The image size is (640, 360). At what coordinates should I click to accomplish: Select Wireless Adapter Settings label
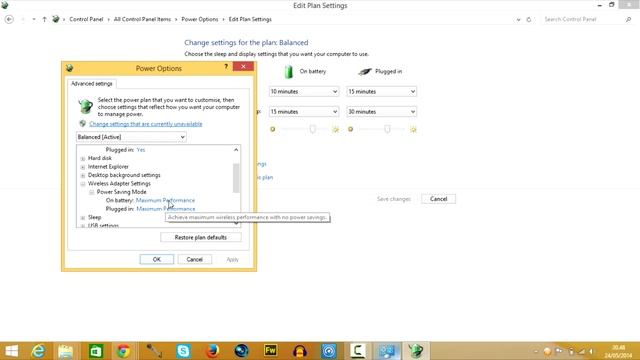point(119,184)
